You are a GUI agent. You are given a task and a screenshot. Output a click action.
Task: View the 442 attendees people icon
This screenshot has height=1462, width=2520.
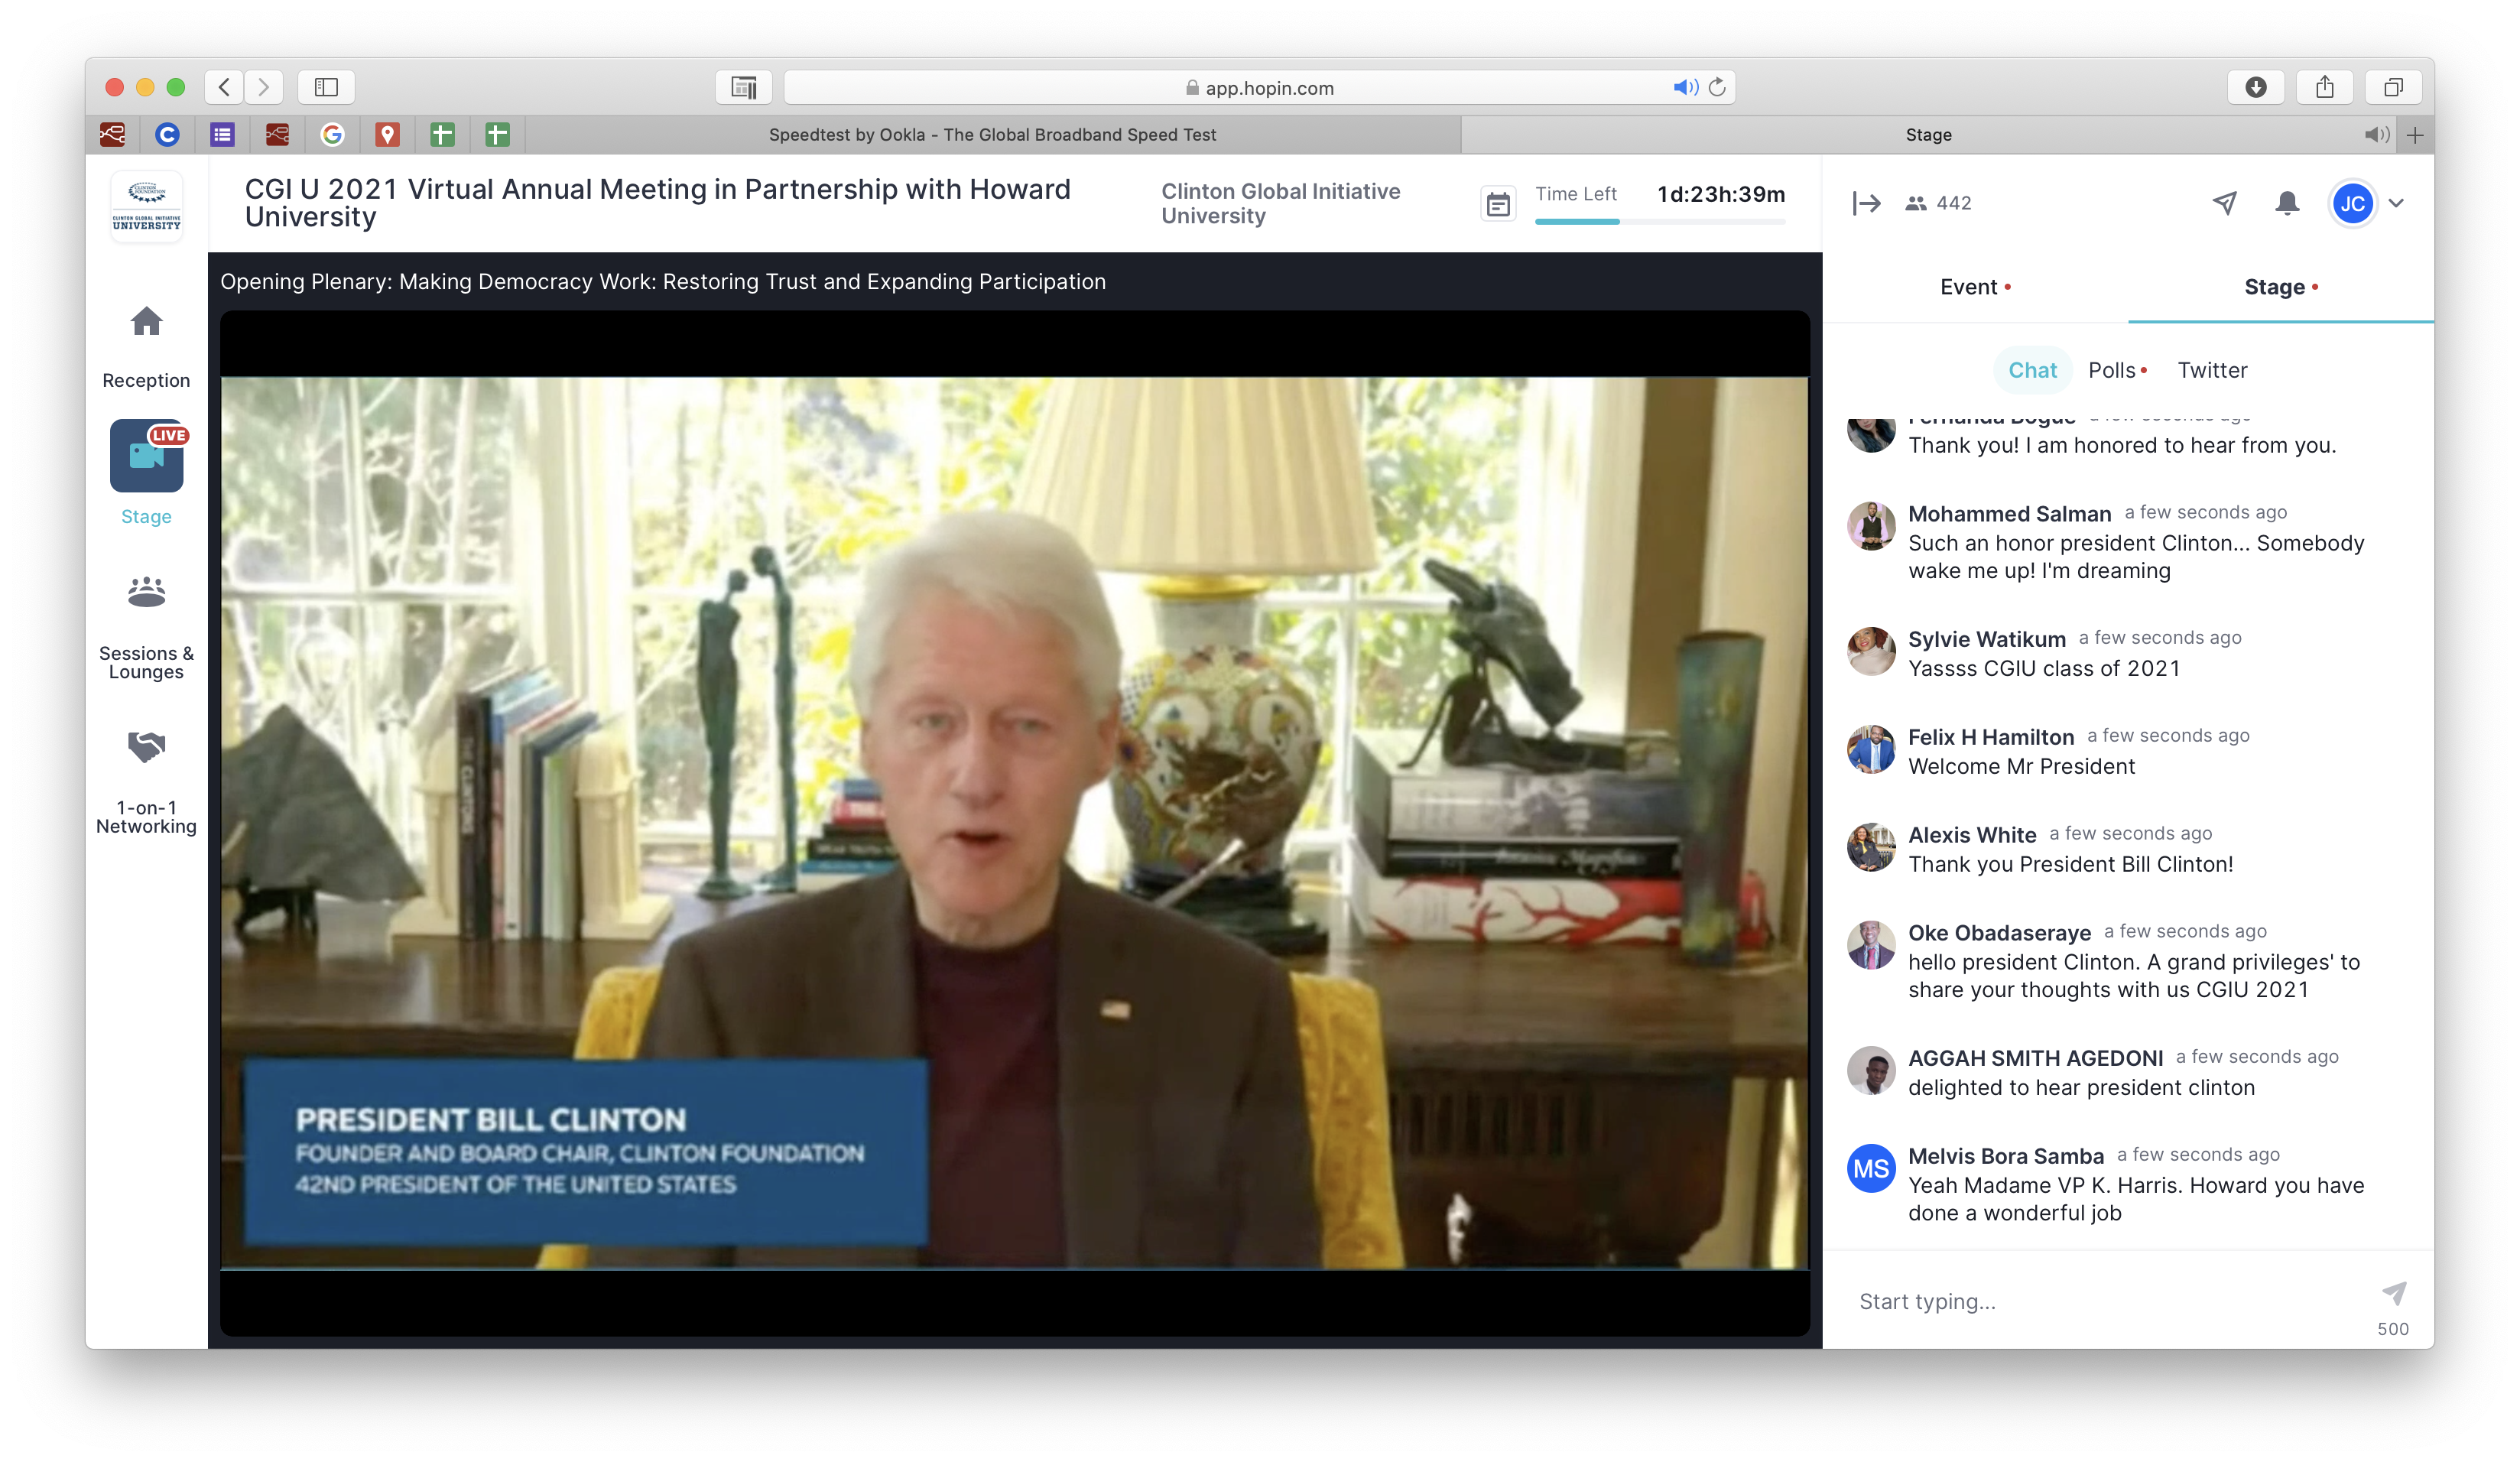pyautogui.click(x=1915, y=203)
